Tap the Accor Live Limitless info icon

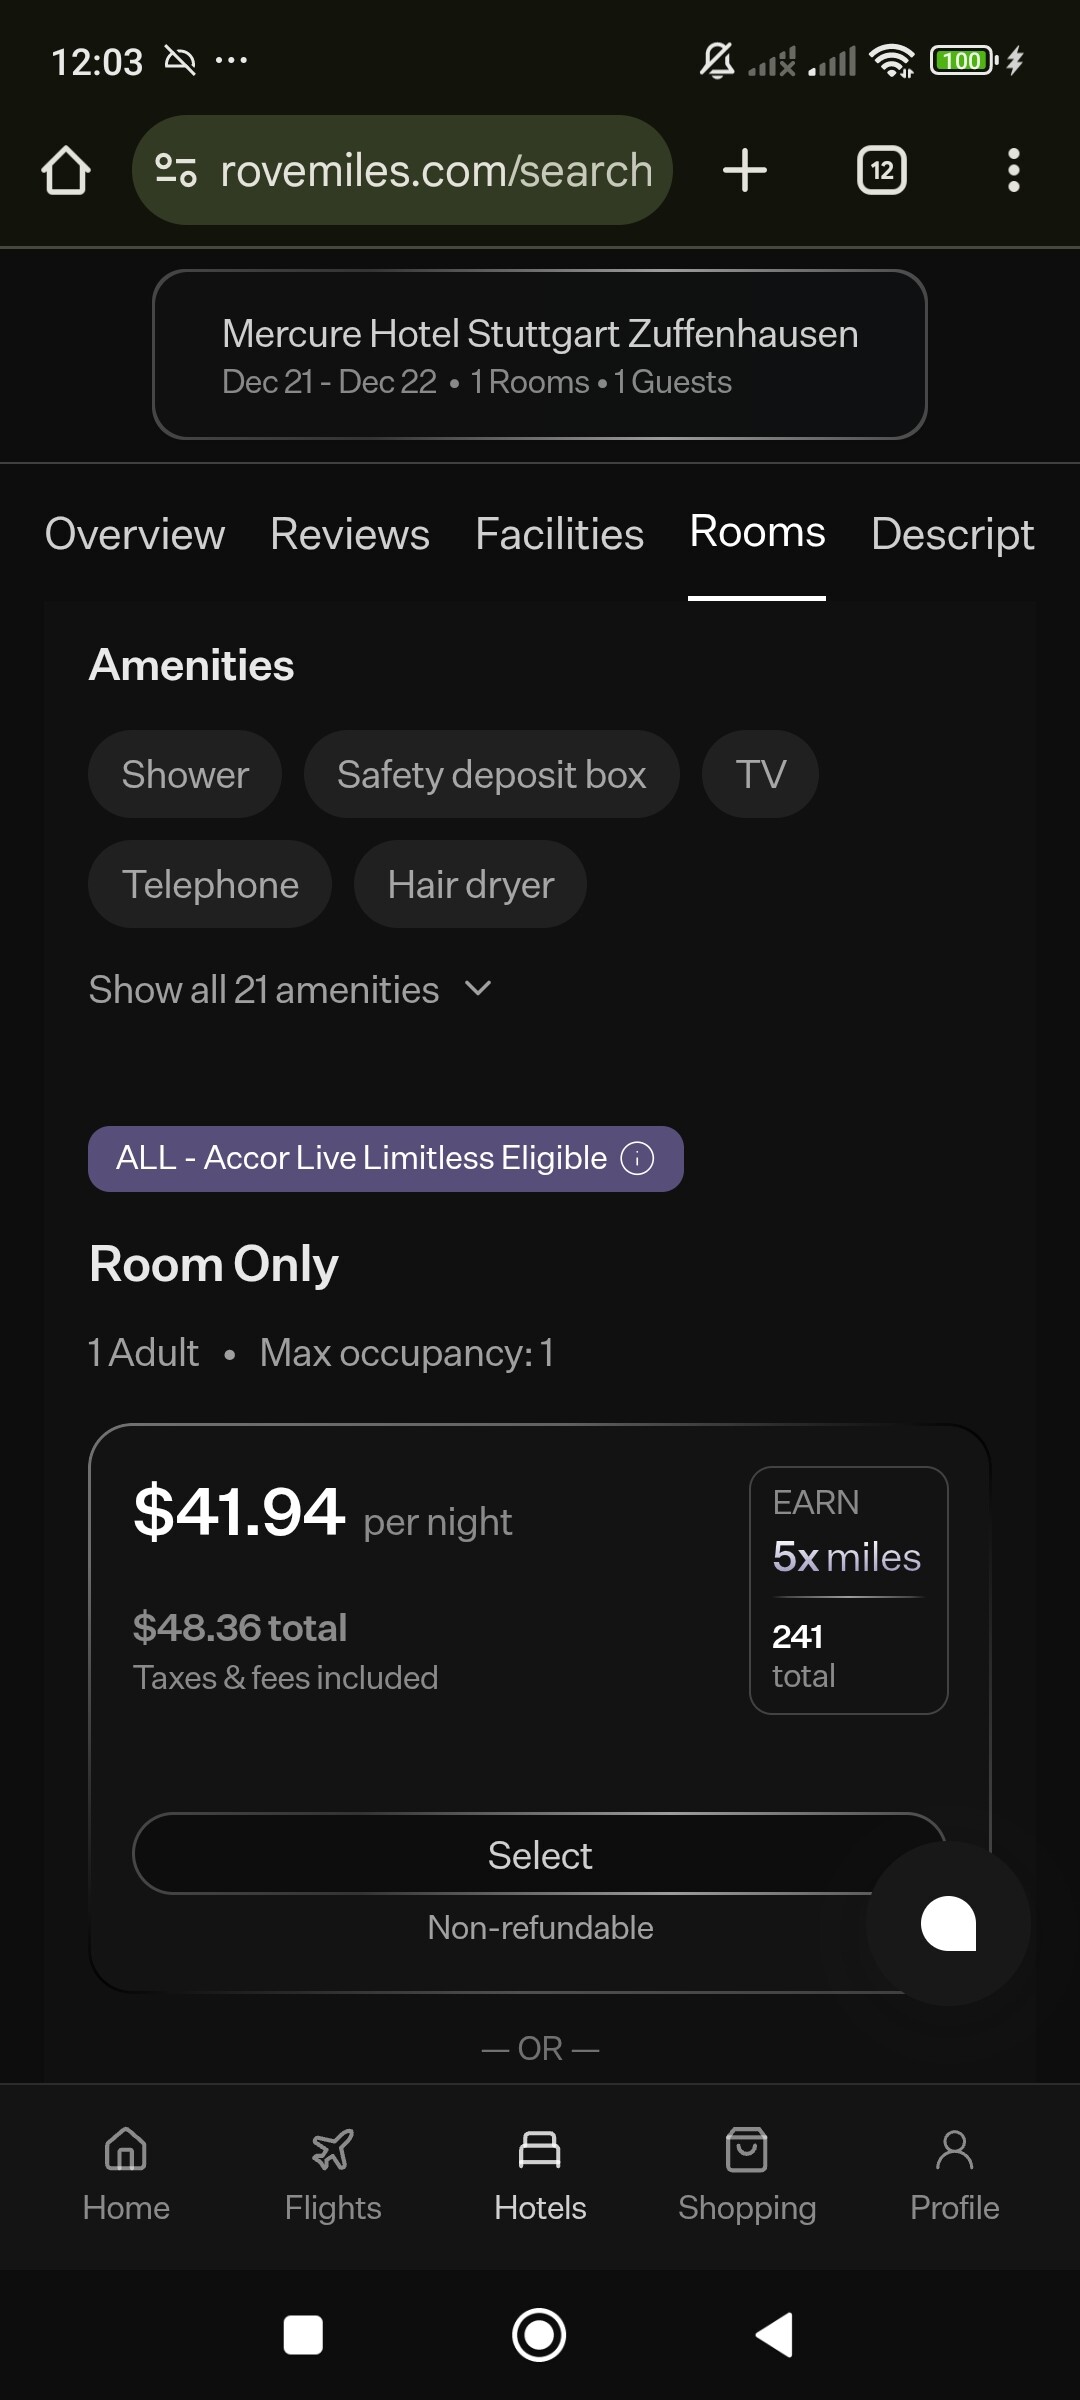coord(637,1158)
